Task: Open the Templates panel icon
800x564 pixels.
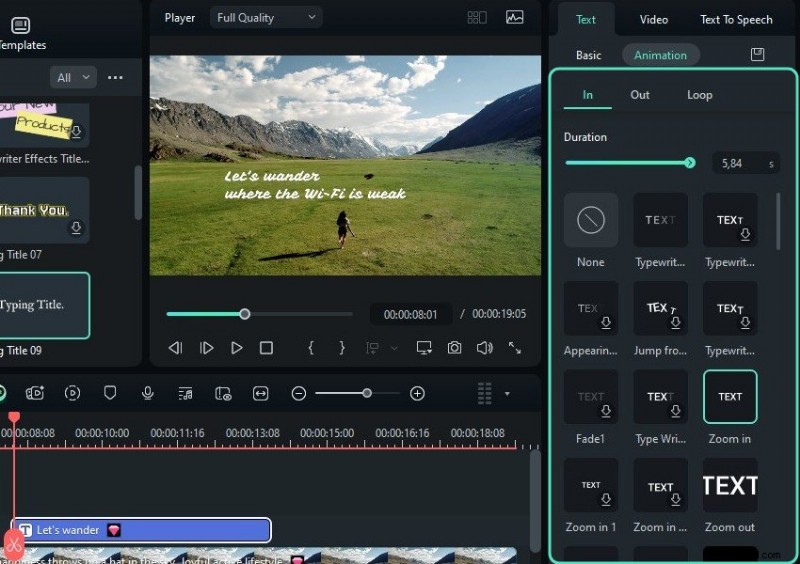Action: tap(20, 25)
